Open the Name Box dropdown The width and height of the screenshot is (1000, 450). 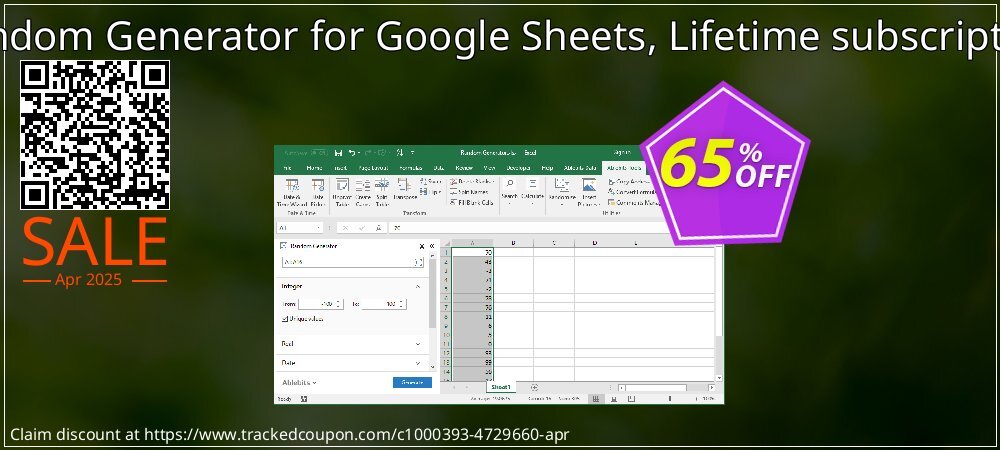(318, 228)
